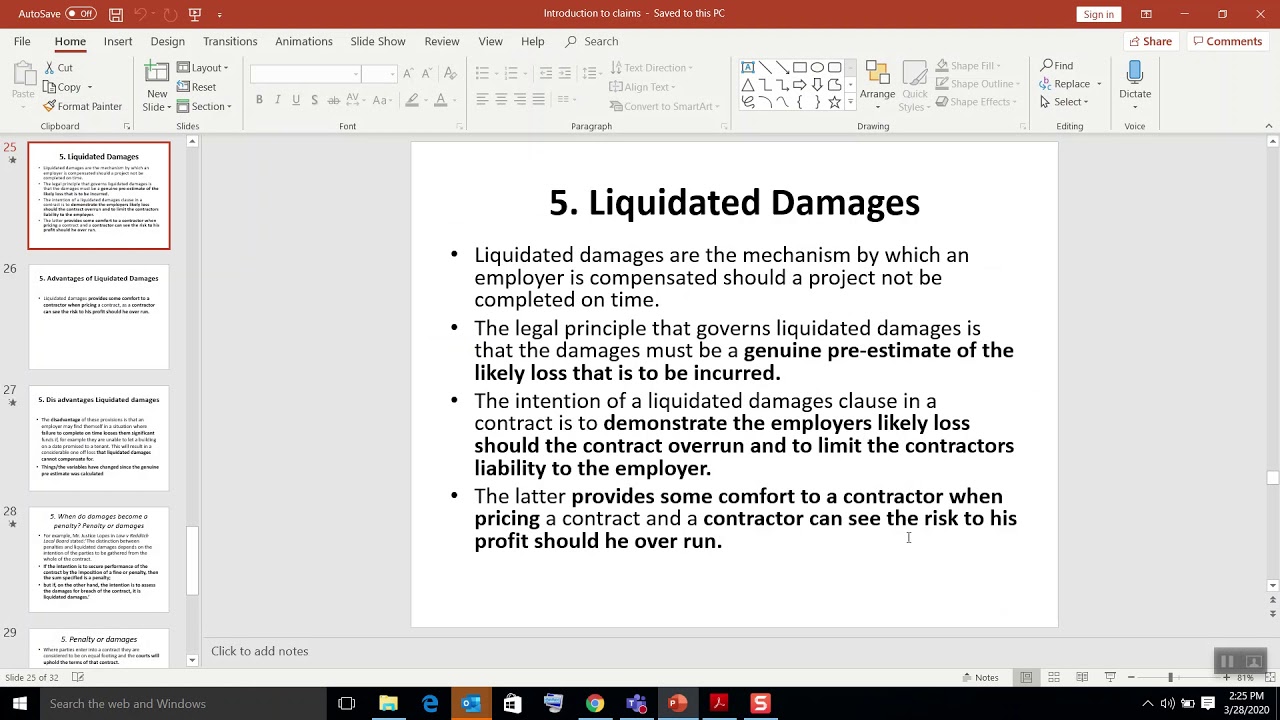Click the Numbering list icon

tap(511, 73)
